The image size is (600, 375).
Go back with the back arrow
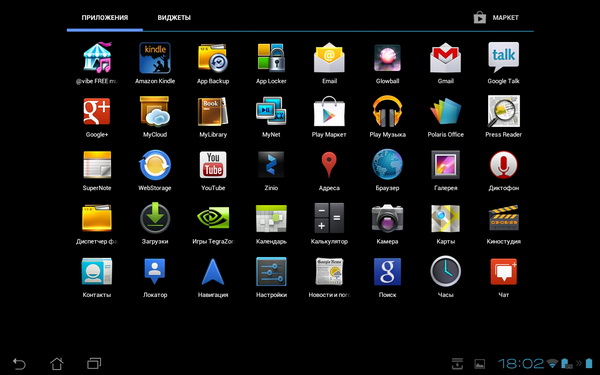click(19, 364)
